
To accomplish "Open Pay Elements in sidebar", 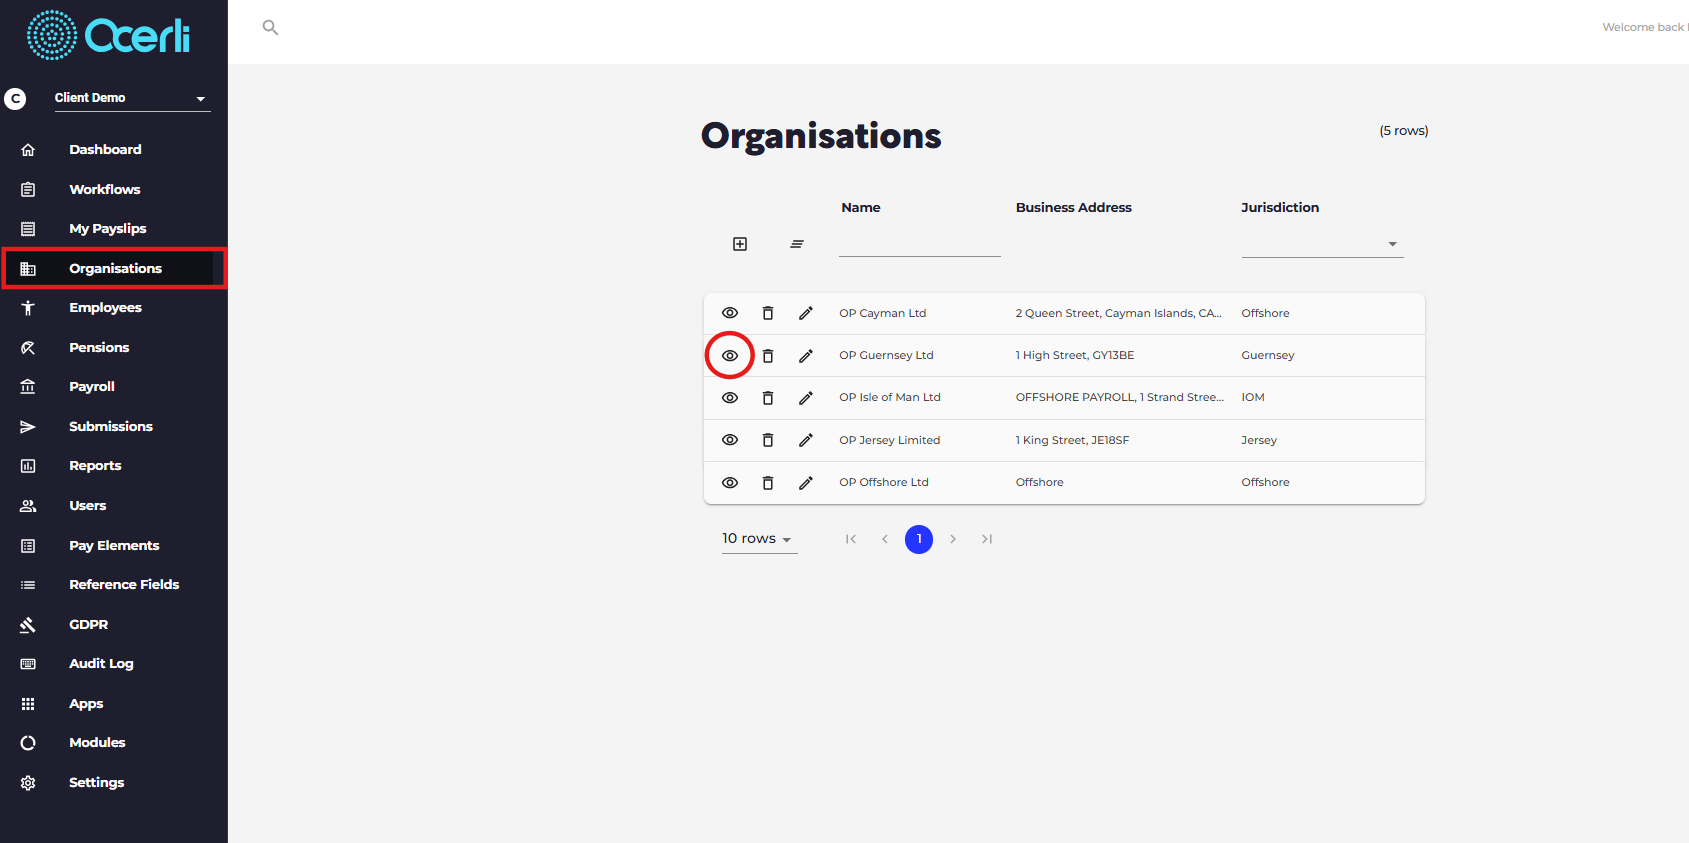I will tap(114, 545).
